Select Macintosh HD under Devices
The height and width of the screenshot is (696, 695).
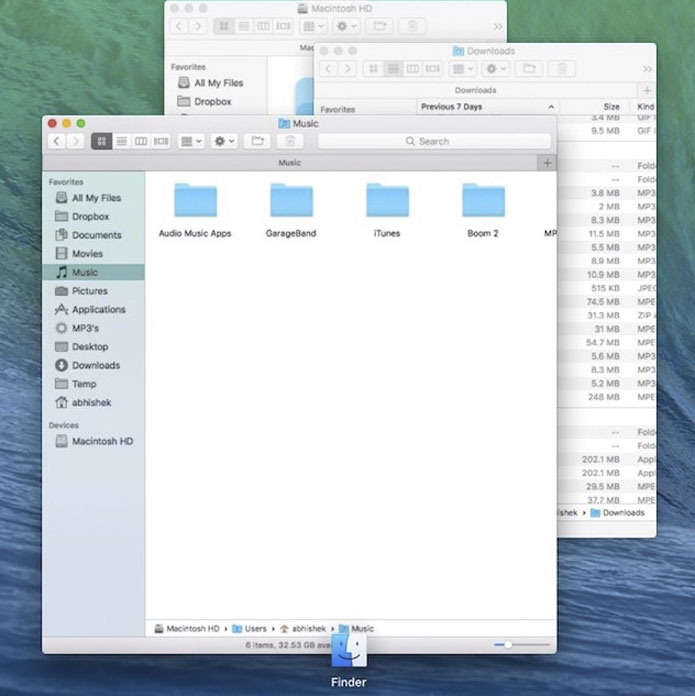pos(94,441)
